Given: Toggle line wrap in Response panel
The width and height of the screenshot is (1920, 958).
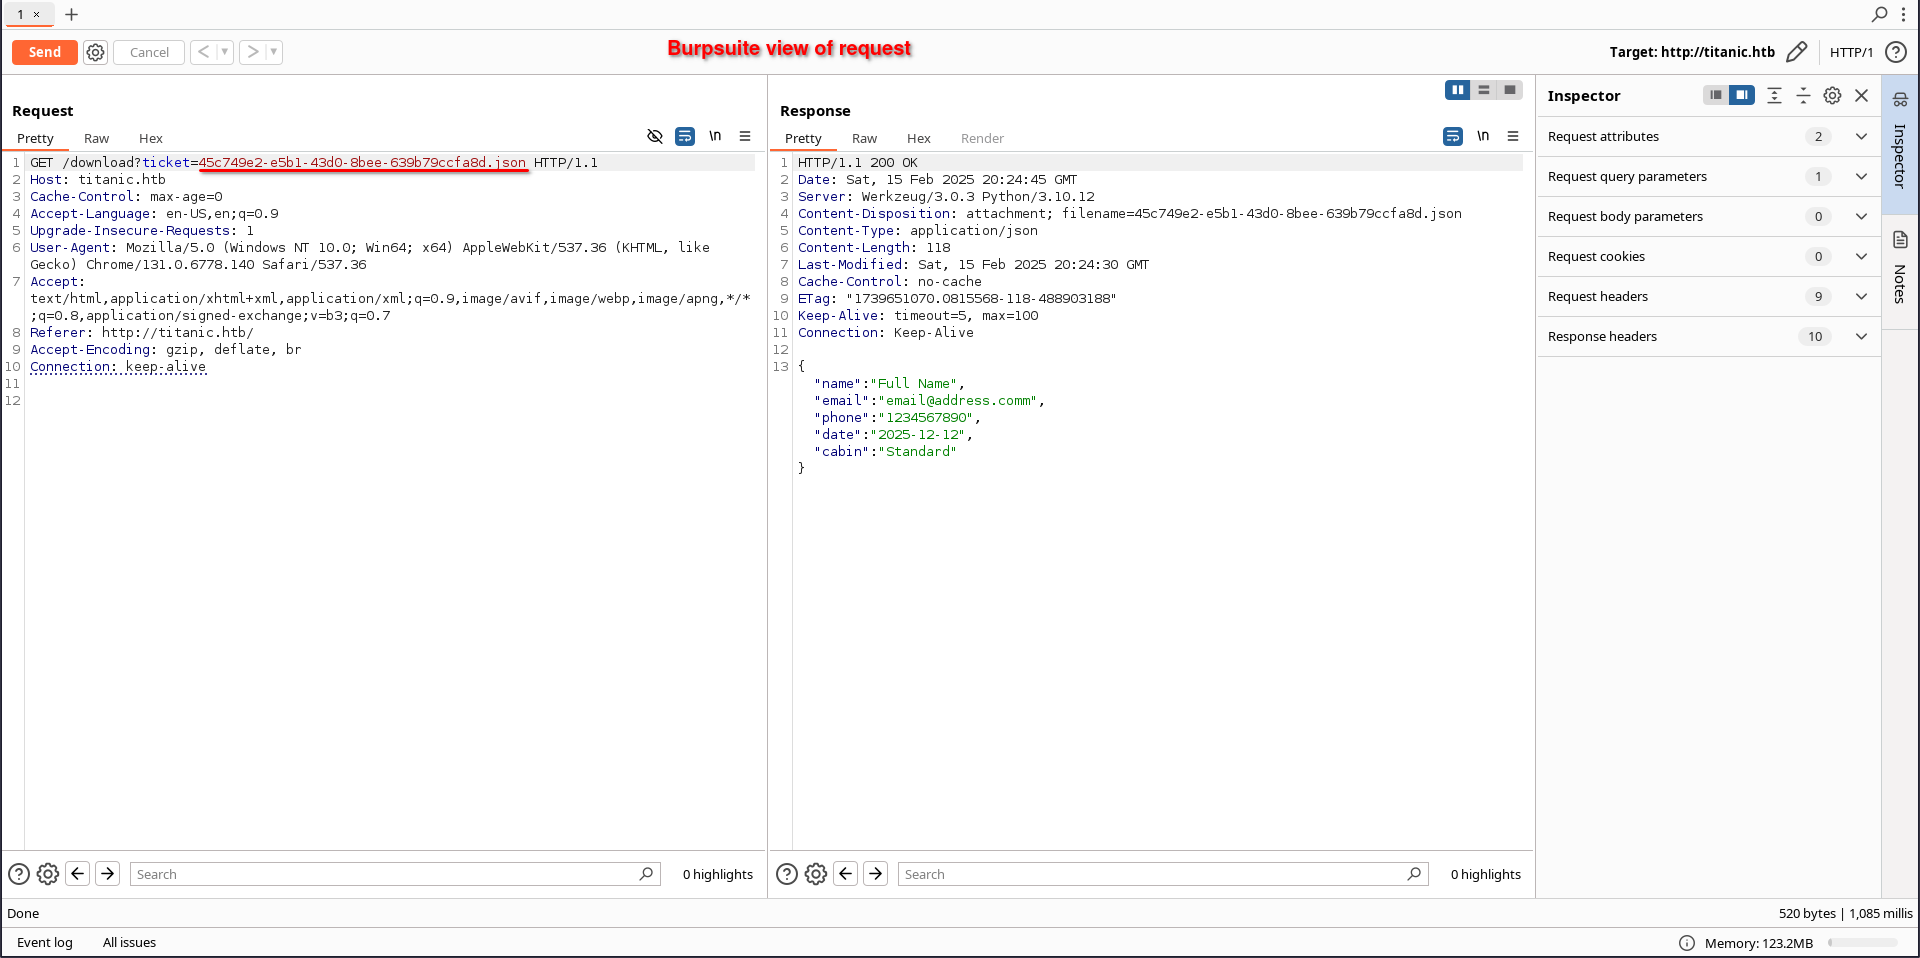Looking at the screenshot, I should (x=1453, y=136).
